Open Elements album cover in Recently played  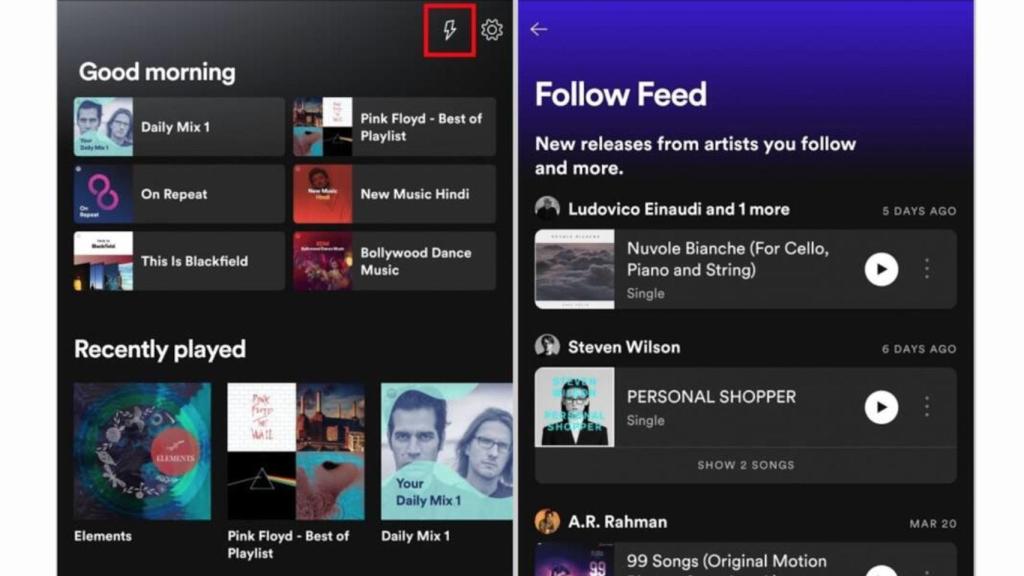coord(142,451)
